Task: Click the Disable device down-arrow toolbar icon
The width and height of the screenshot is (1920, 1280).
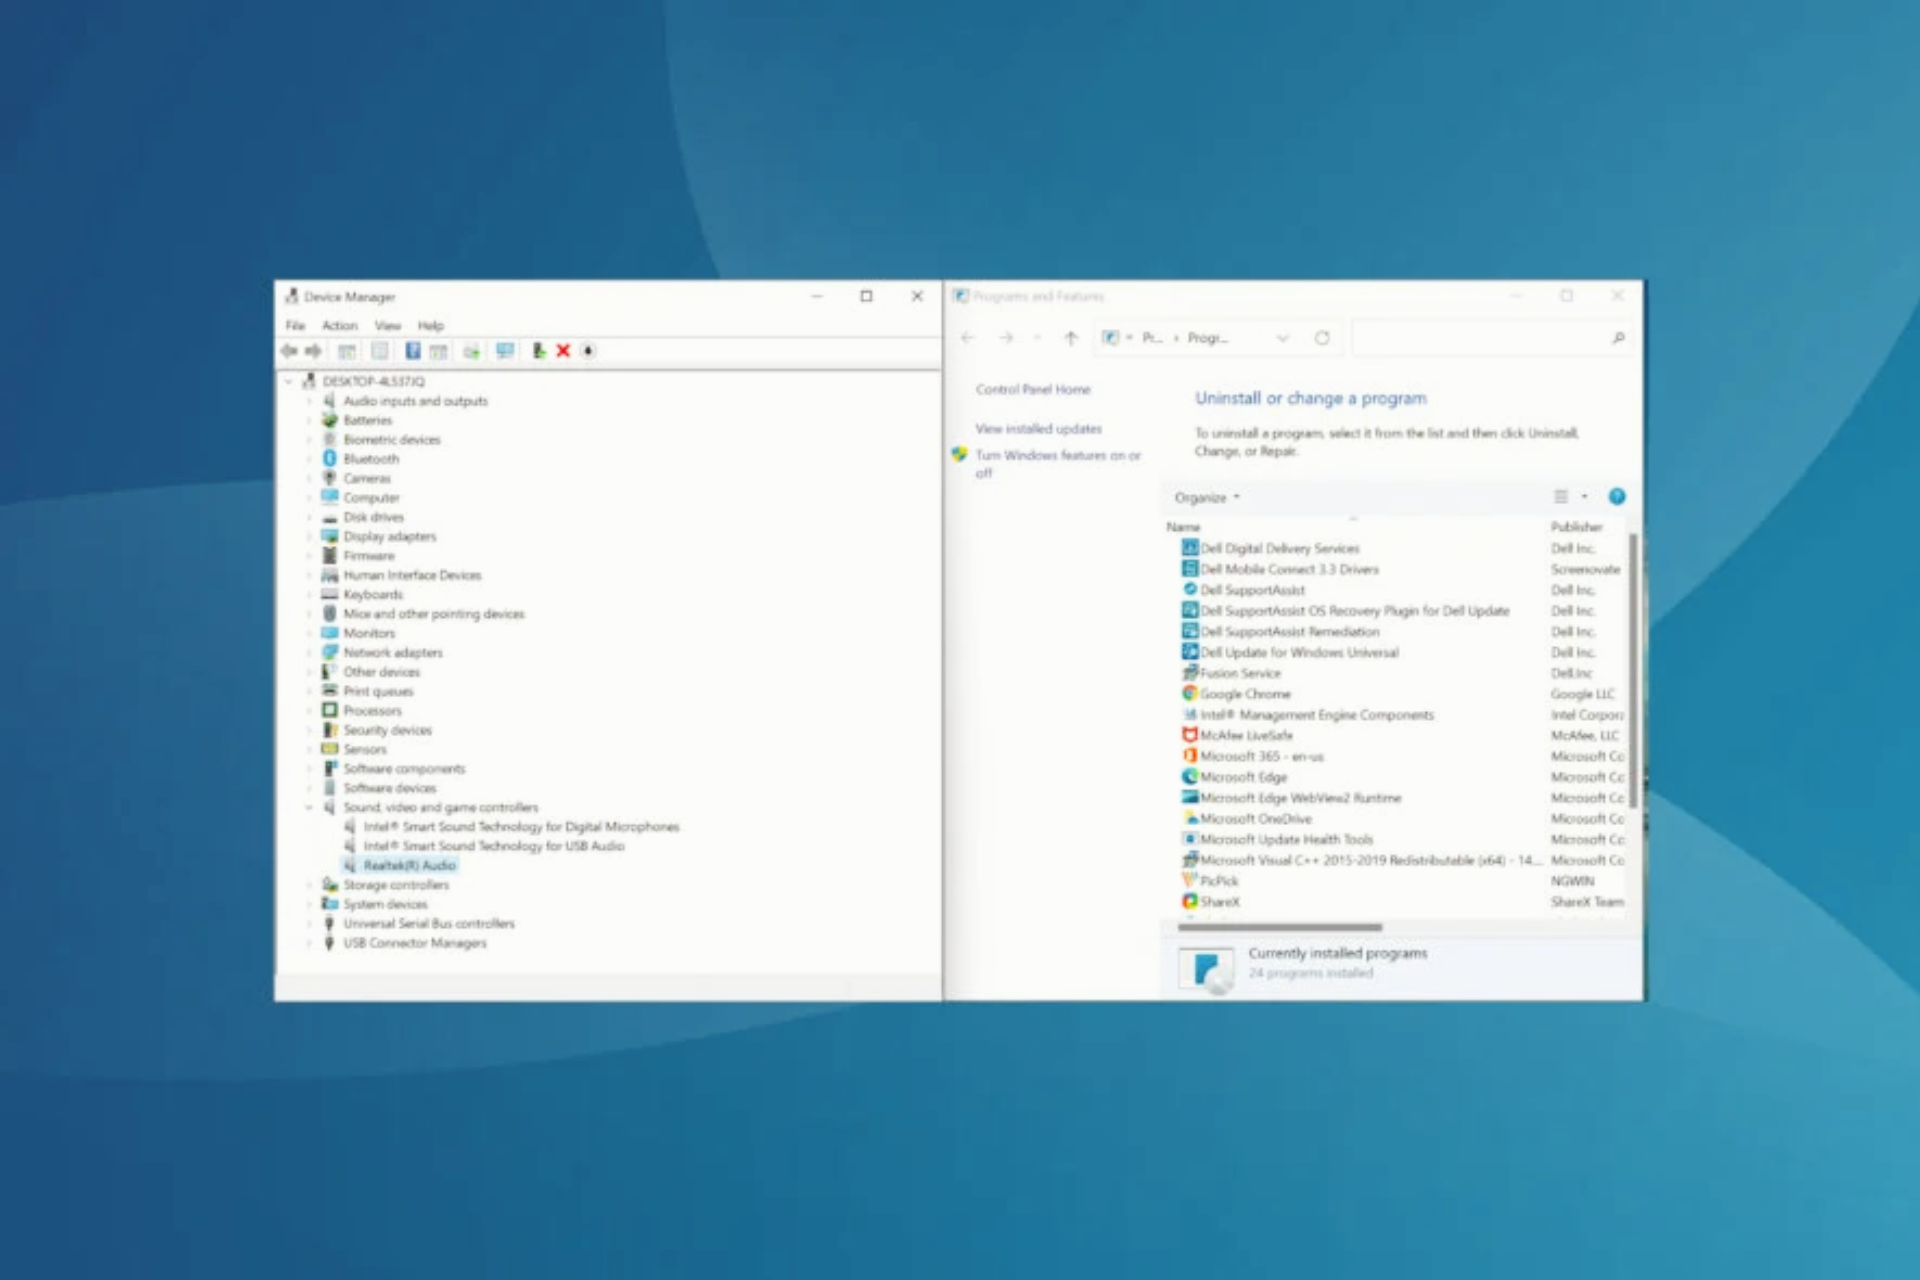Action: (x=588, y=351)
